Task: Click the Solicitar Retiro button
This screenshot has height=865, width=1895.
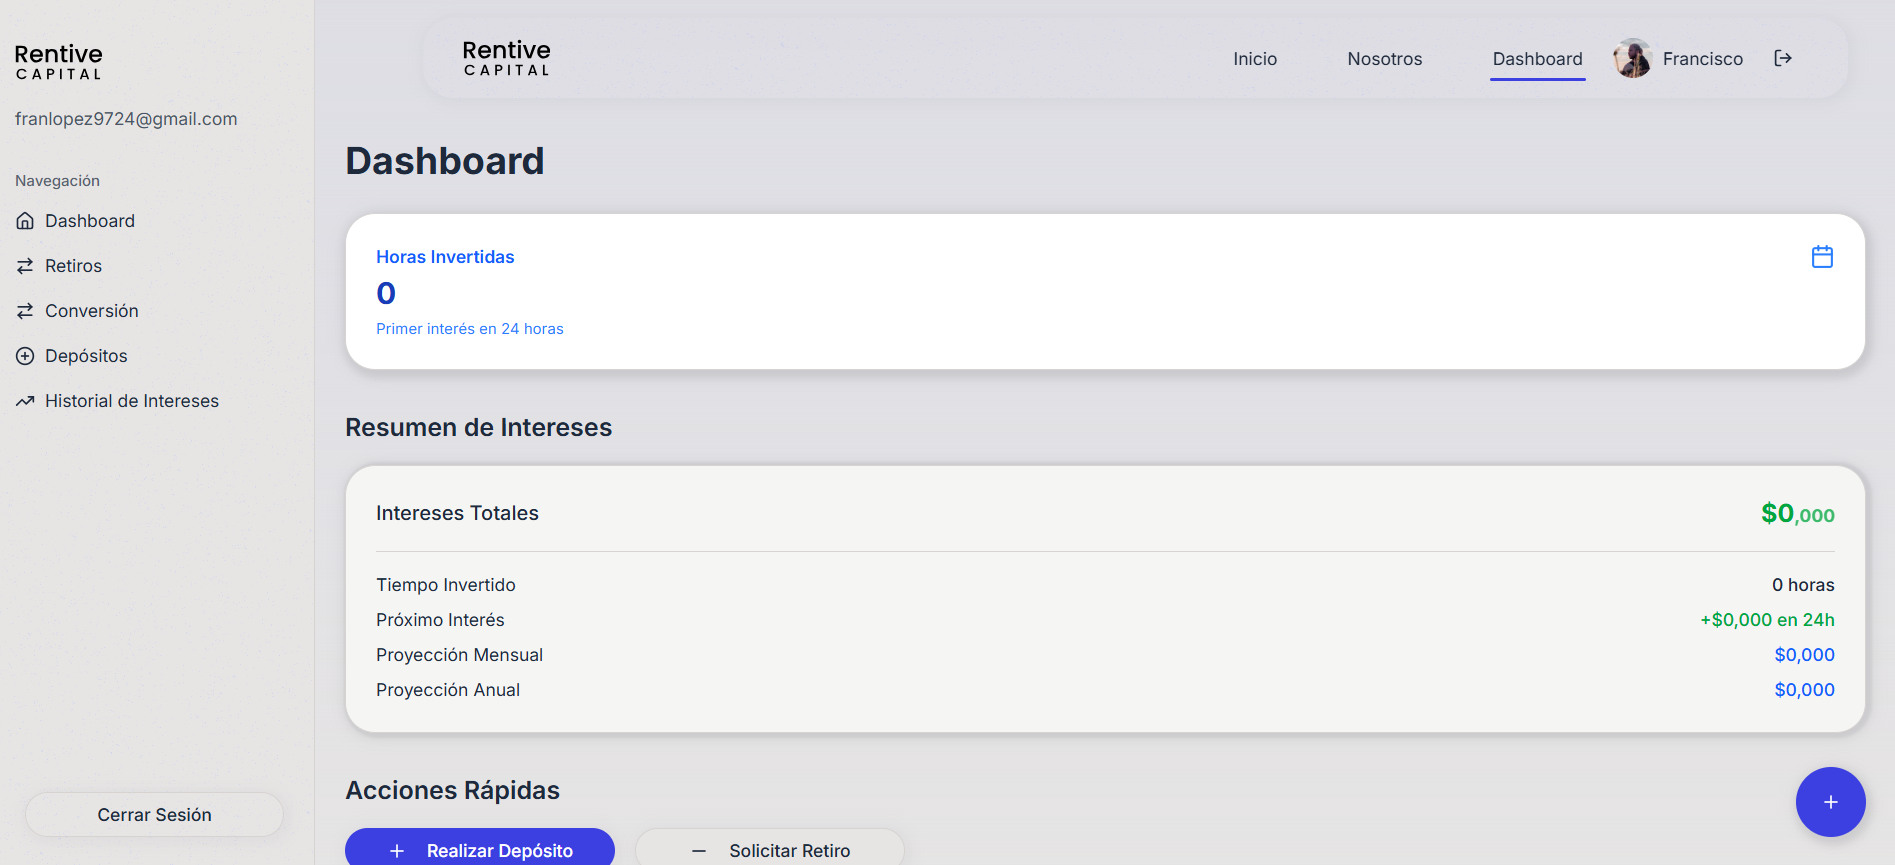Action: [x=770, y=847]
